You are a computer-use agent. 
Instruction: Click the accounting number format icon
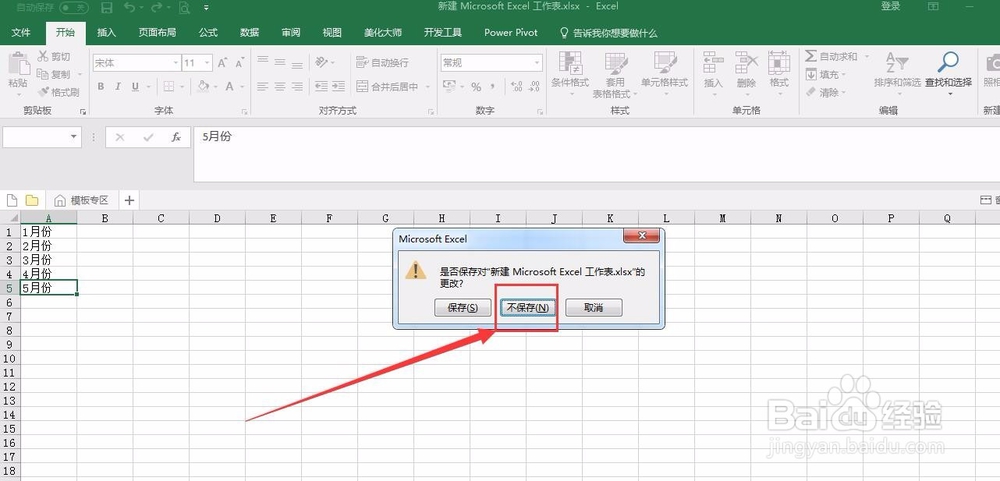coord(449,86)
